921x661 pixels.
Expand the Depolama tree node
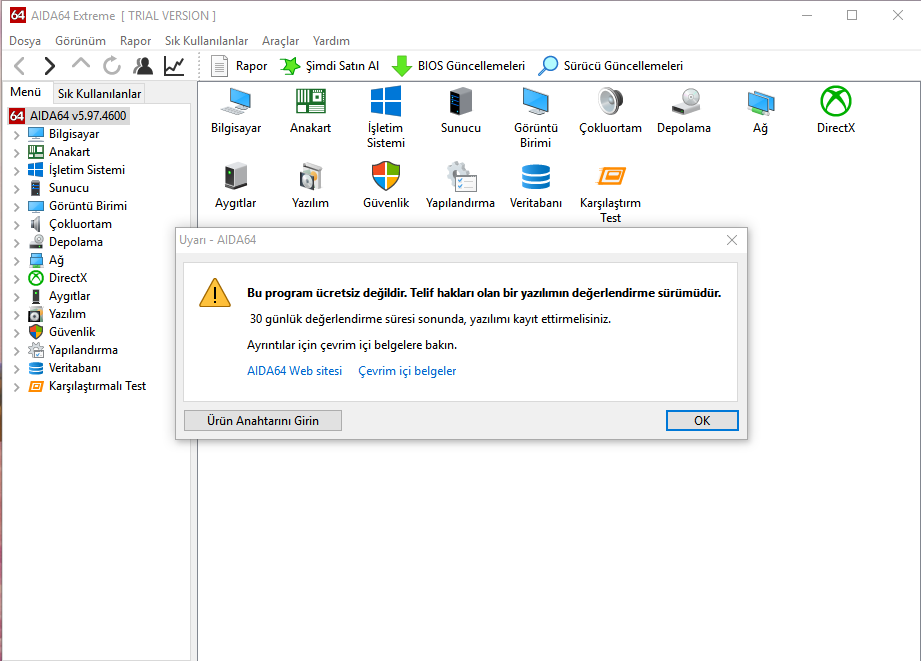[16, 243]
